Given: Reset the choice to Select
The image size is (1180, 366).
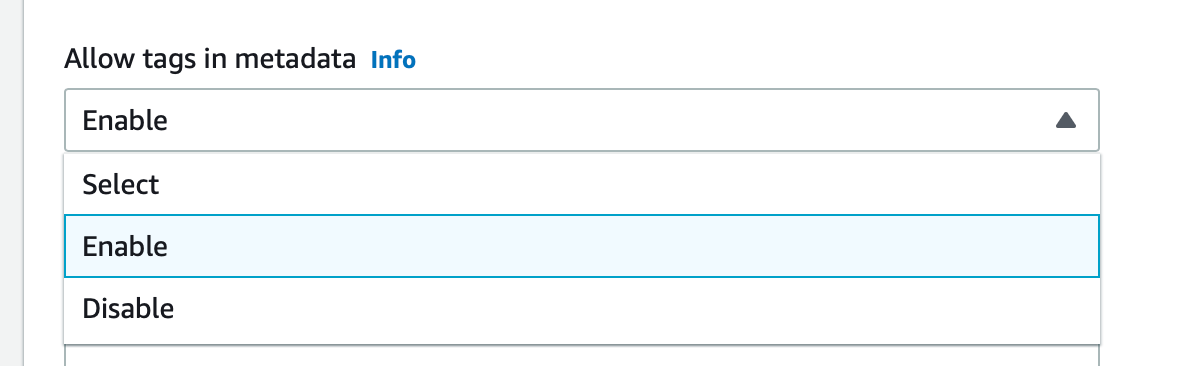Looking at the screenshot, I should click(582, 185).
